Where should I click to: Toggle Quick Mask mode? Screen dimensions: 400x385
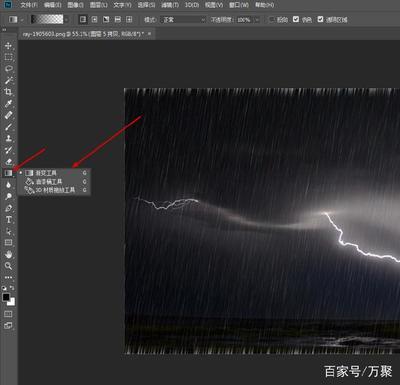click(x=9, y=314)
